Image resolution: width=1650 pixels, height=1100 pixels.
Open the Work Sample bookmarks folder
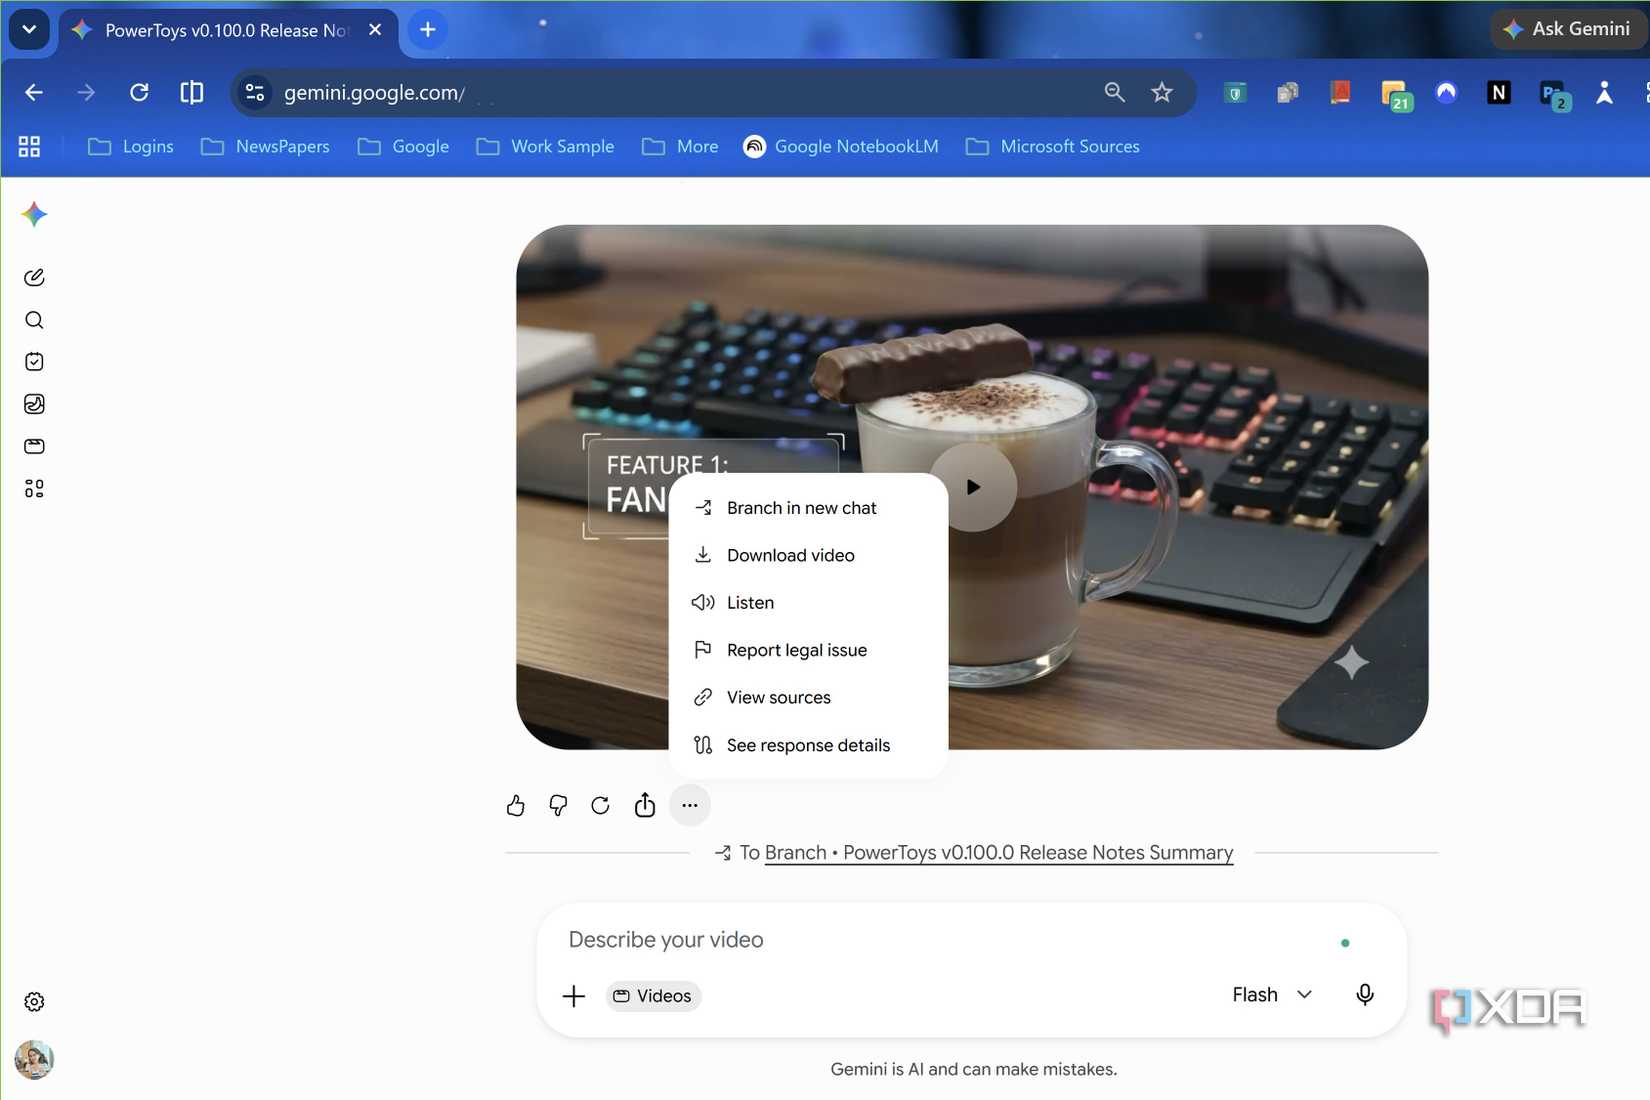(x=546, y=146)
